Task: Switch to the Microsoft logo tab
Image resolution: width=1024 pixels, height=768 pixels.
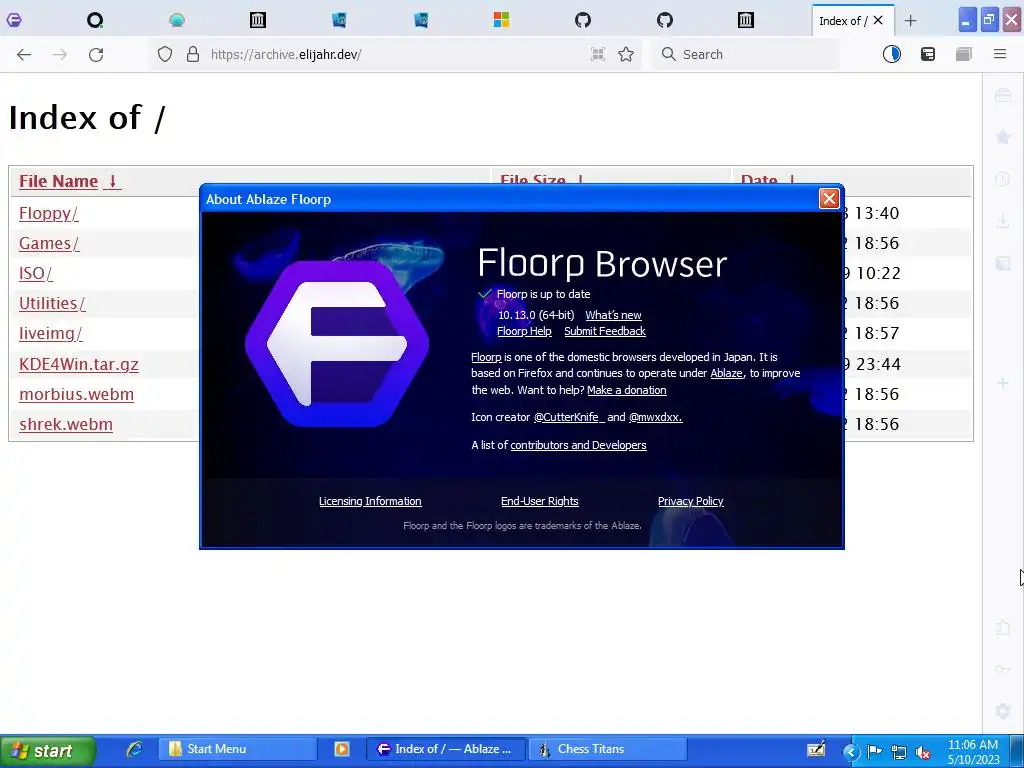Action: point(501,20)
